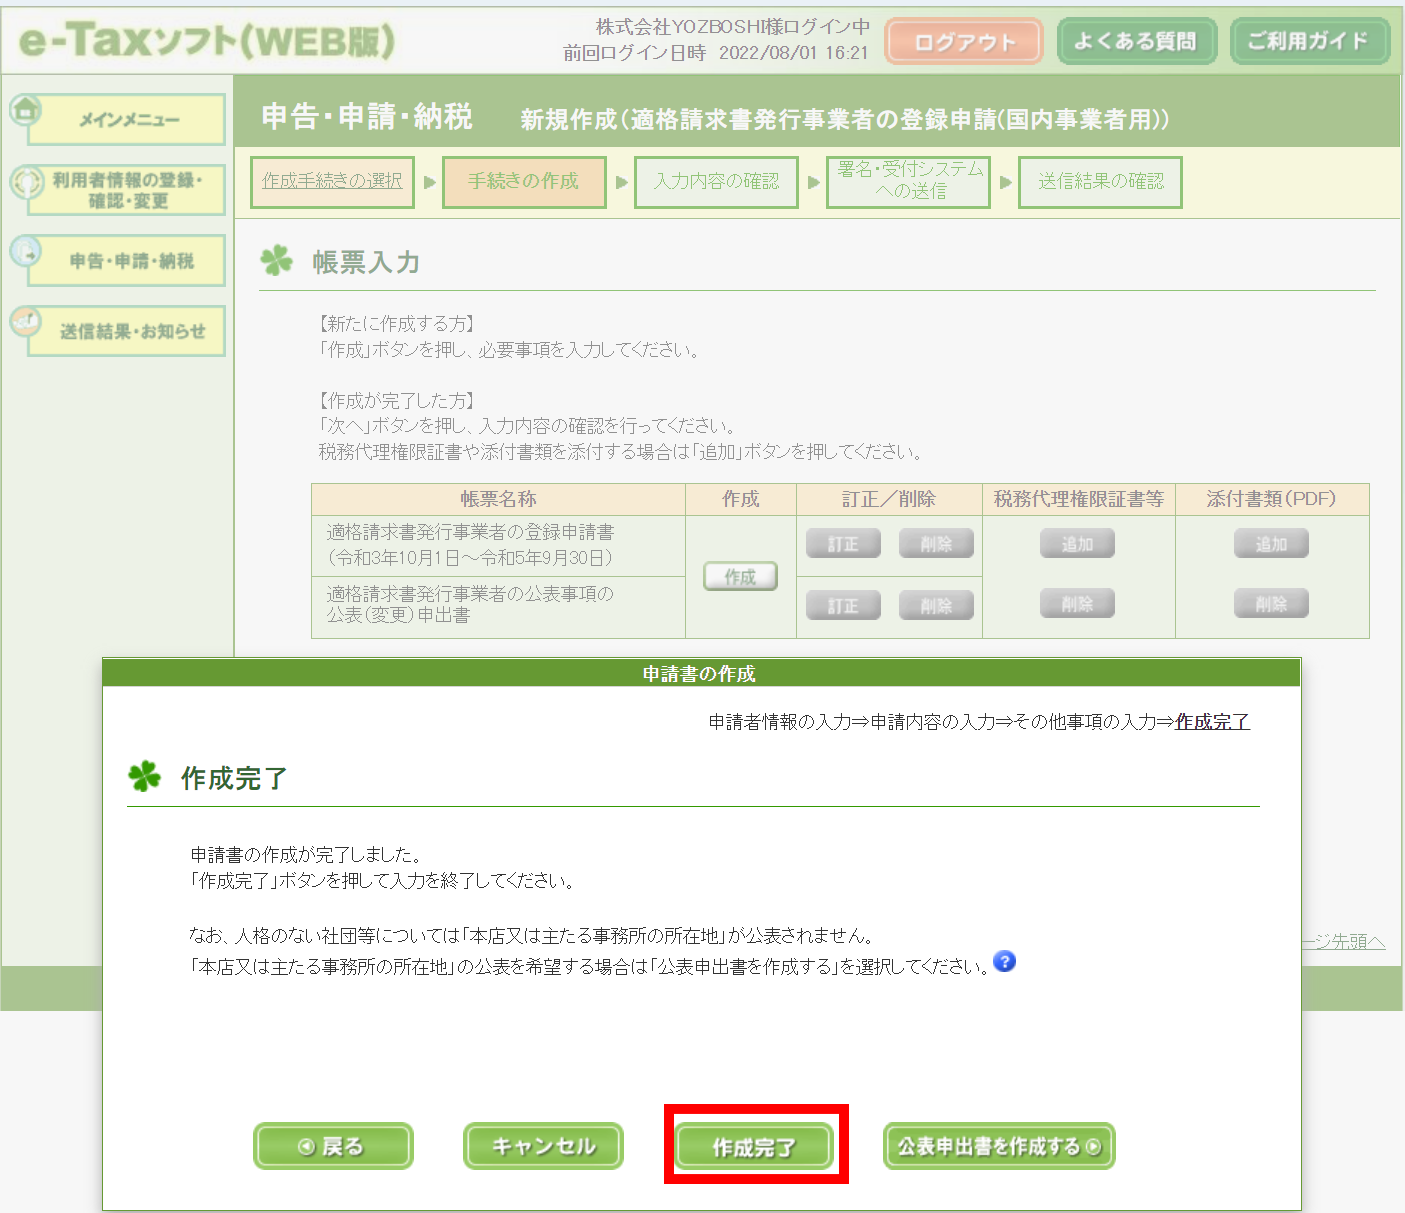
Task: Click the ログアウト button
Action: click(964, 42)
